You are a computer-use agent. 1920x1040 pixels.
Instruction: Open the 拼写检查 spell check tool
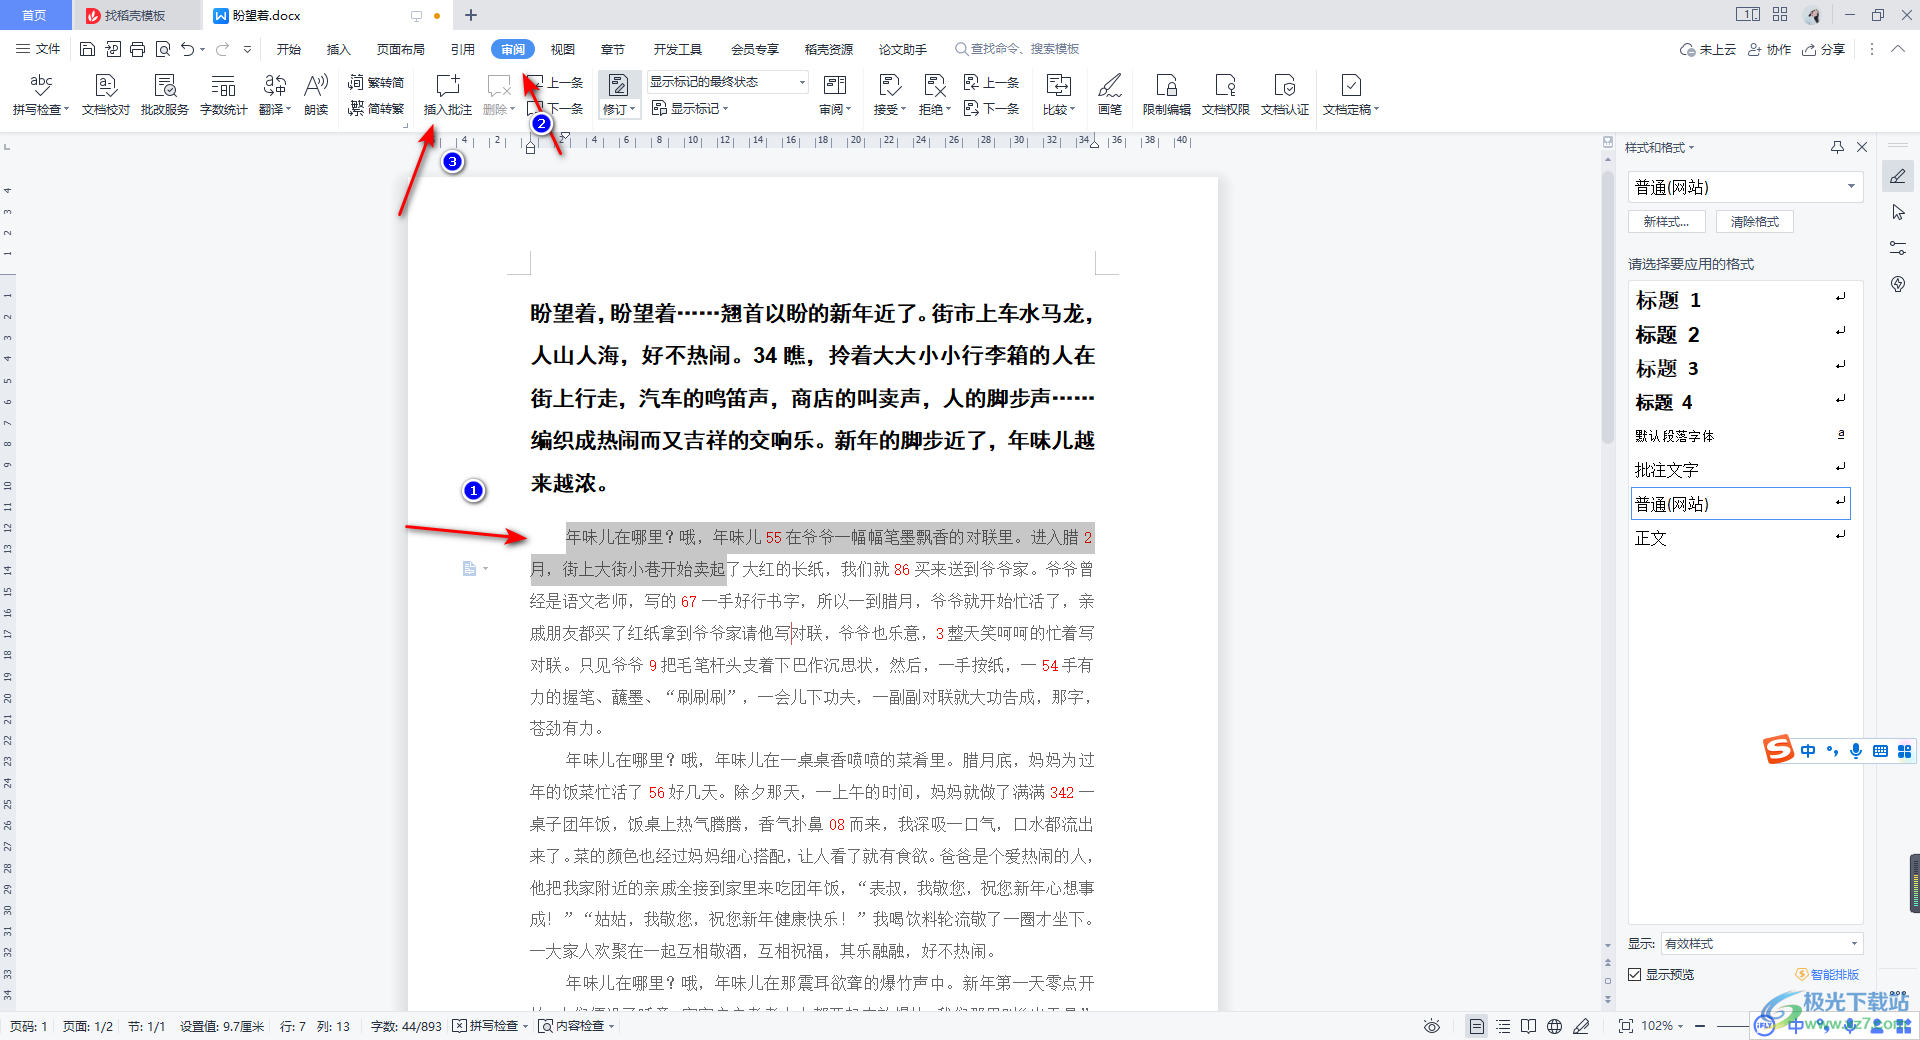[41, 95]
